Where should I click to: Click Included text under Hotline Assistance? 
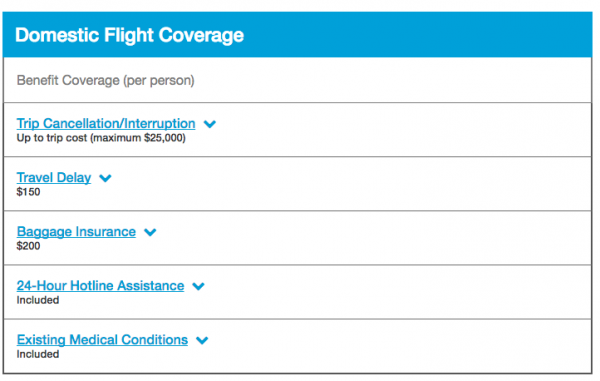[38, 300]
